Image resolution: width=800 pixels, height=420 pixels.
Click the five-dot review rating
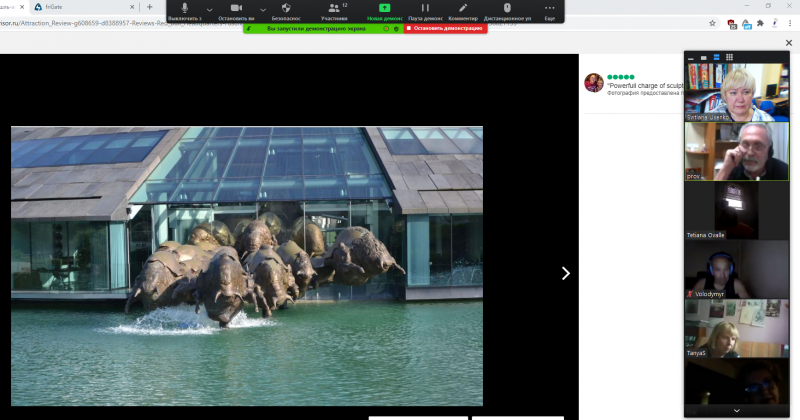pyautogui.click(x=620, y=77)
